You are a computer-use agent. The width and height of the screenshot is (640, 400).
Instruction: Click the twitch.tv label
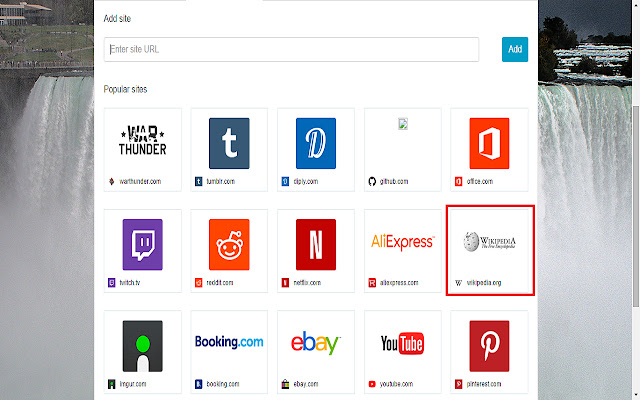coord(129,282)
